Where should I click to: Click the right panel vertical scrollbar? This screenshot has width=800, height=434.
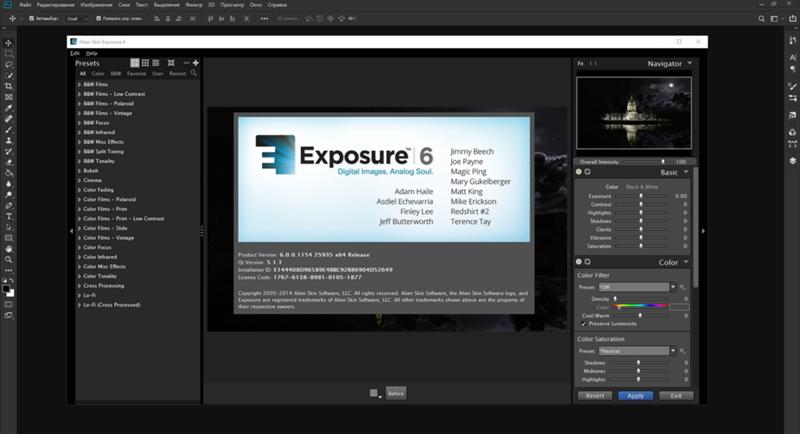click(x=695, y=227)
